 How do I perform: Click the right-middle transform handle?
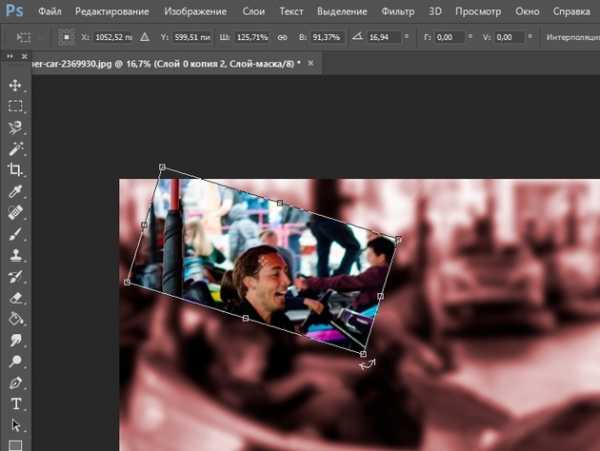pyautogui.click(x=380, y=296)
